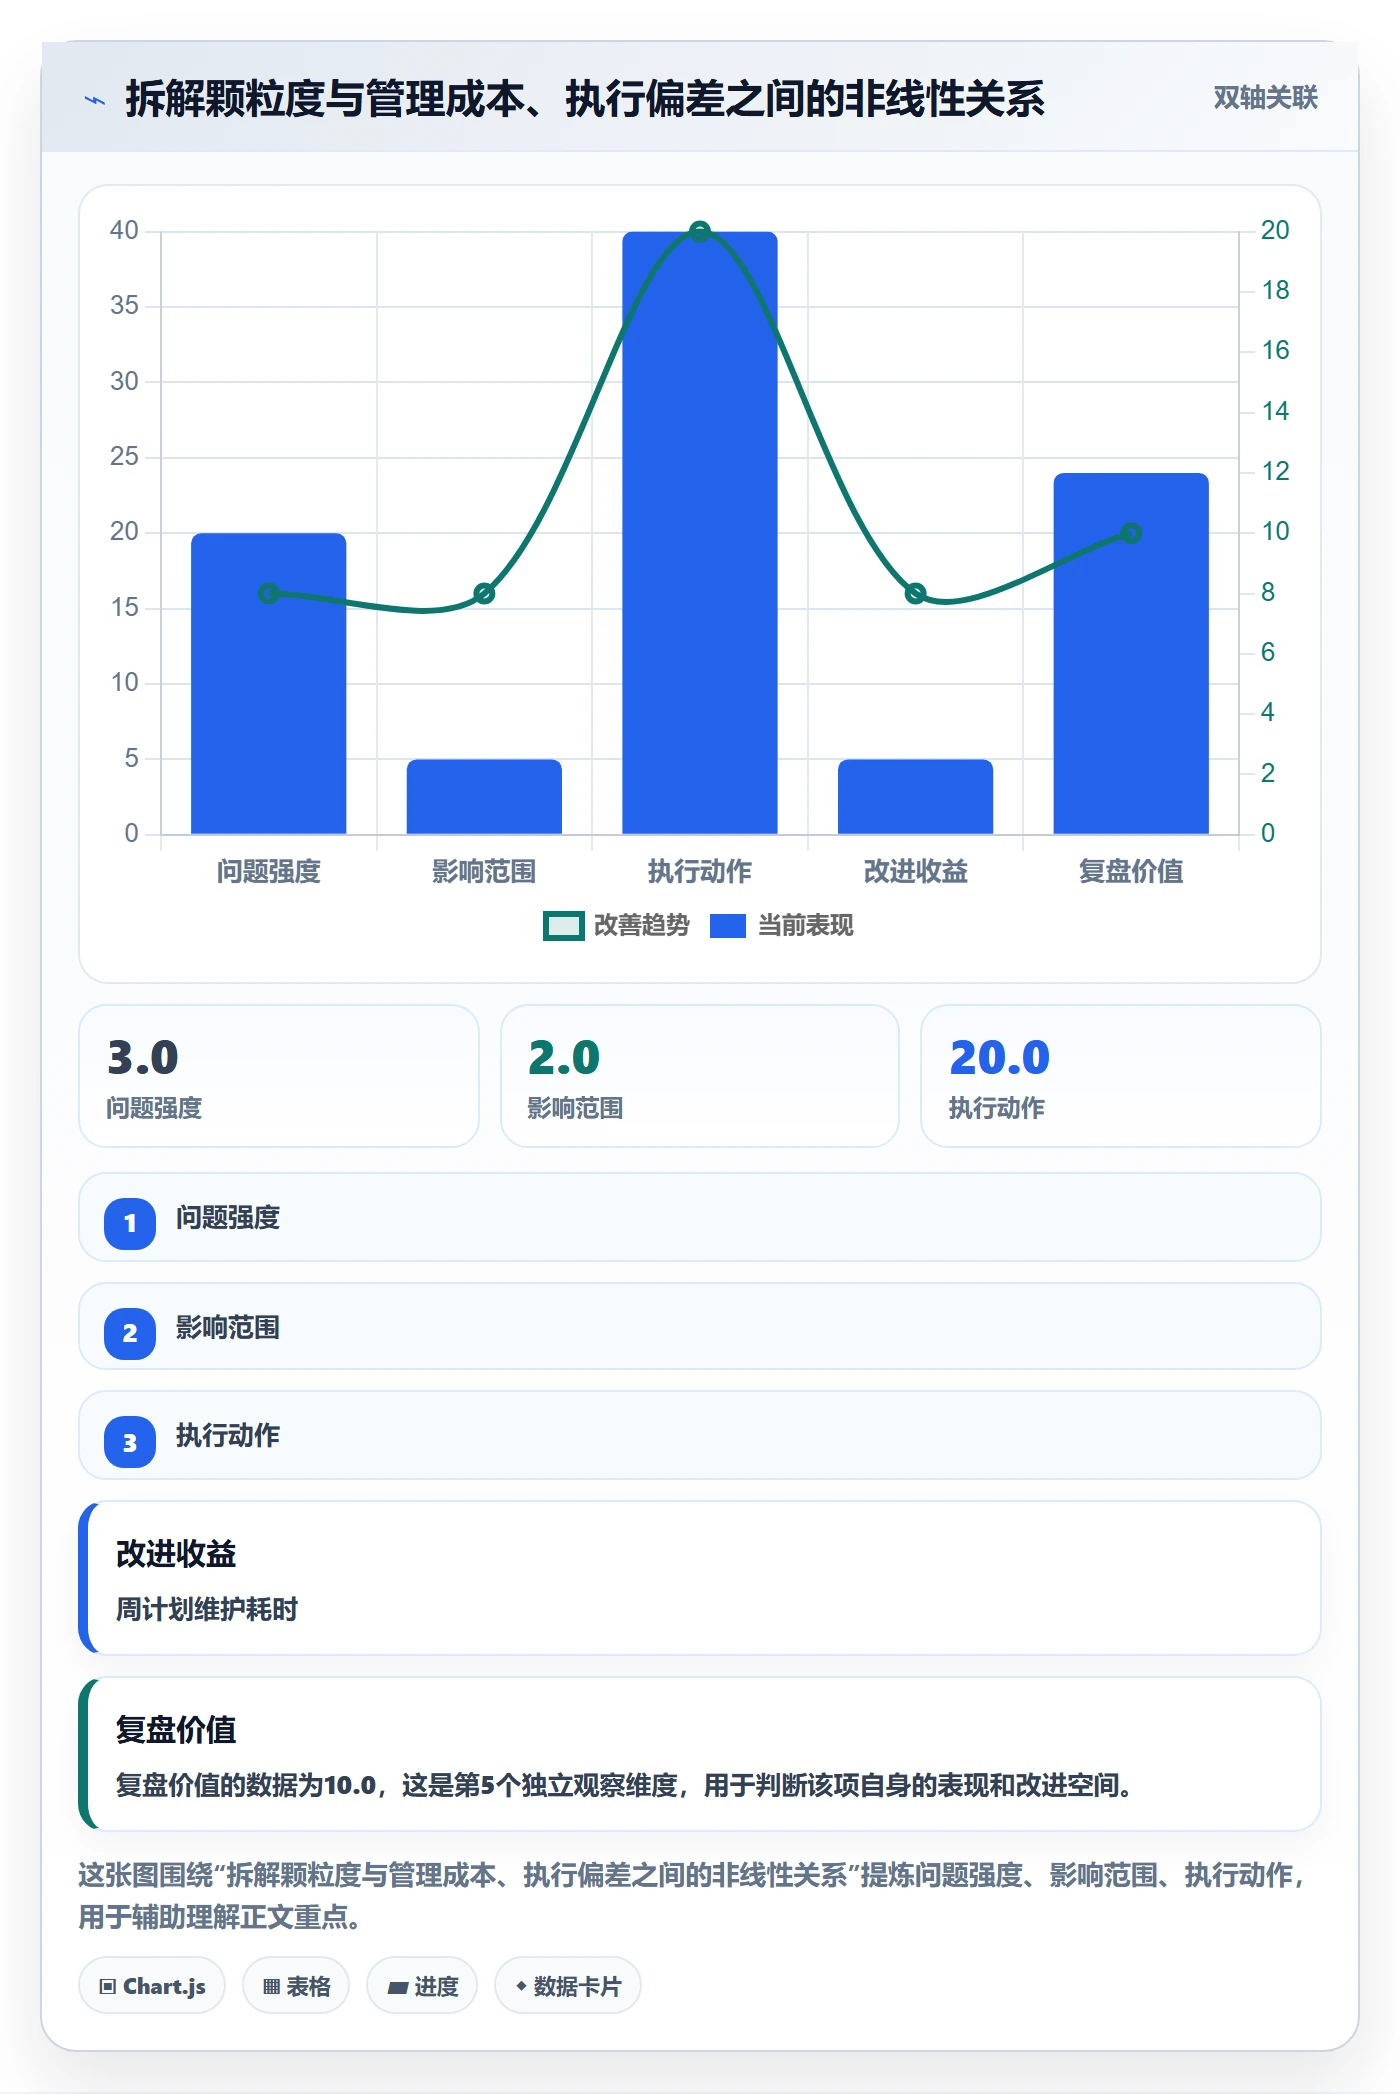Click the blue 当前表现 legend swatch
The width and height of the screenshot is (1400, 2094).
(x=728, y=926)
